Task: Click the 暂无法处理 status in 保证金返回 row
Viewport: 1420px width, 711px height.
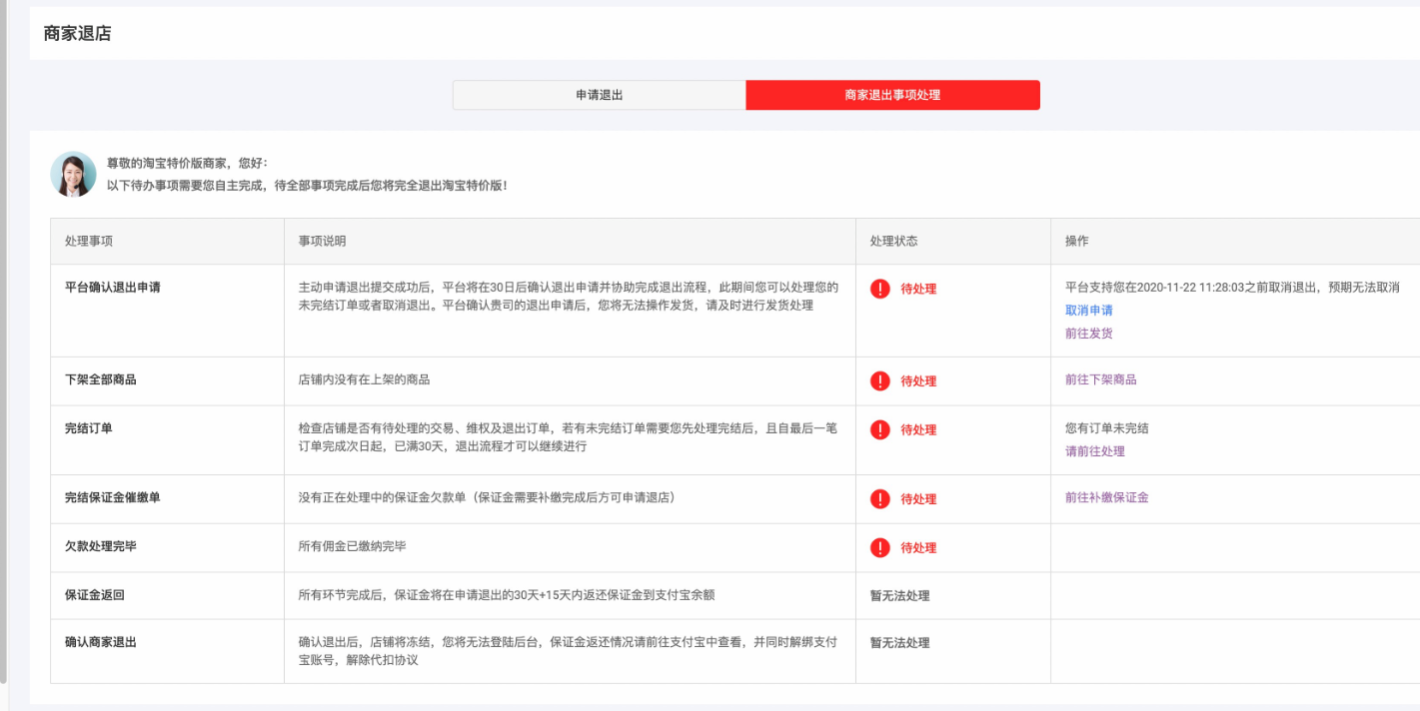Action: tap(894, 595)
